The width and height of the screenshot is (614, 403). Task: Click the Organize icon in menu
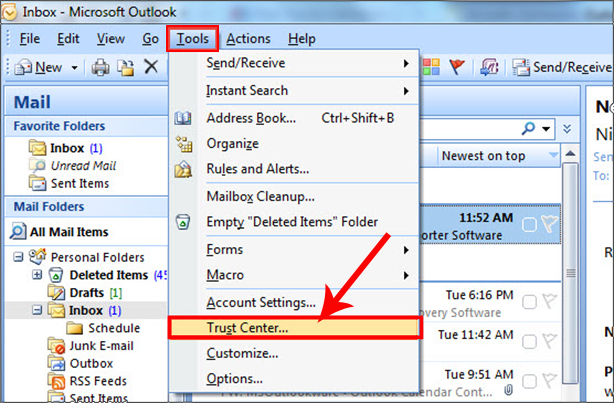tap(184, 144)
